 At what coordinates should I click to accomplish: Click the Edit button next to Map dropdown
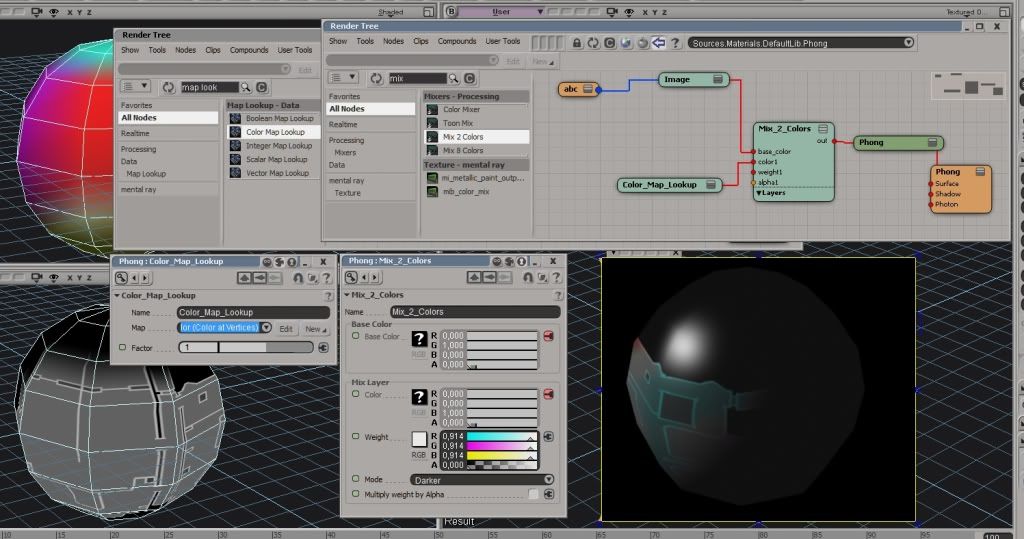click(x=286, y=329)
